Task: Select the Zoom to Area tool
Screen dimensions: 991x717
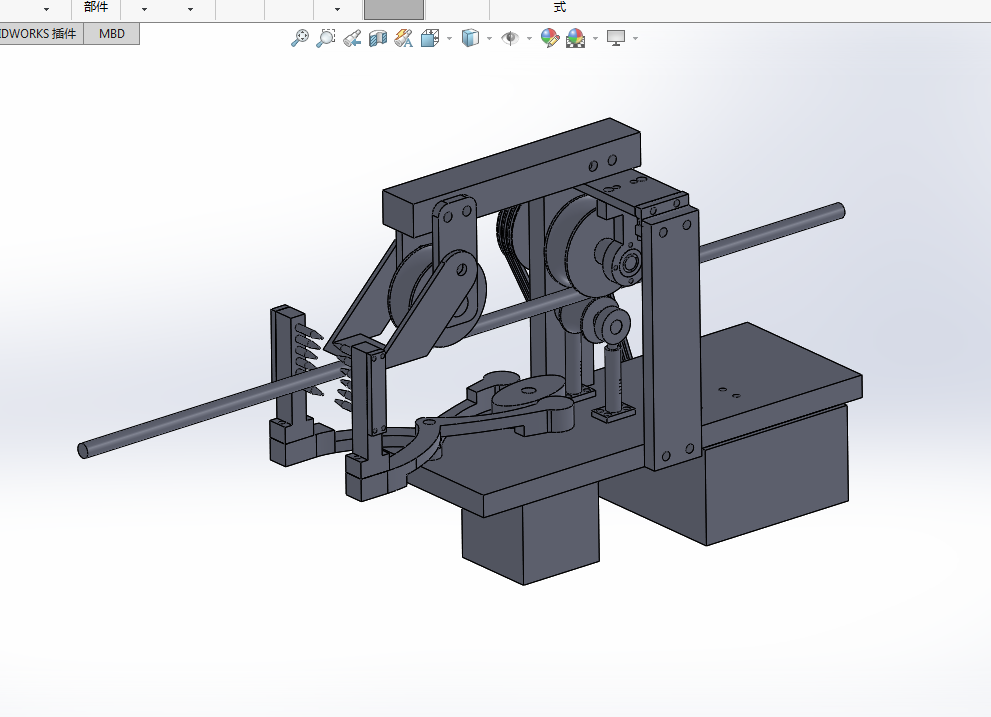Action: tap(325, 39)
